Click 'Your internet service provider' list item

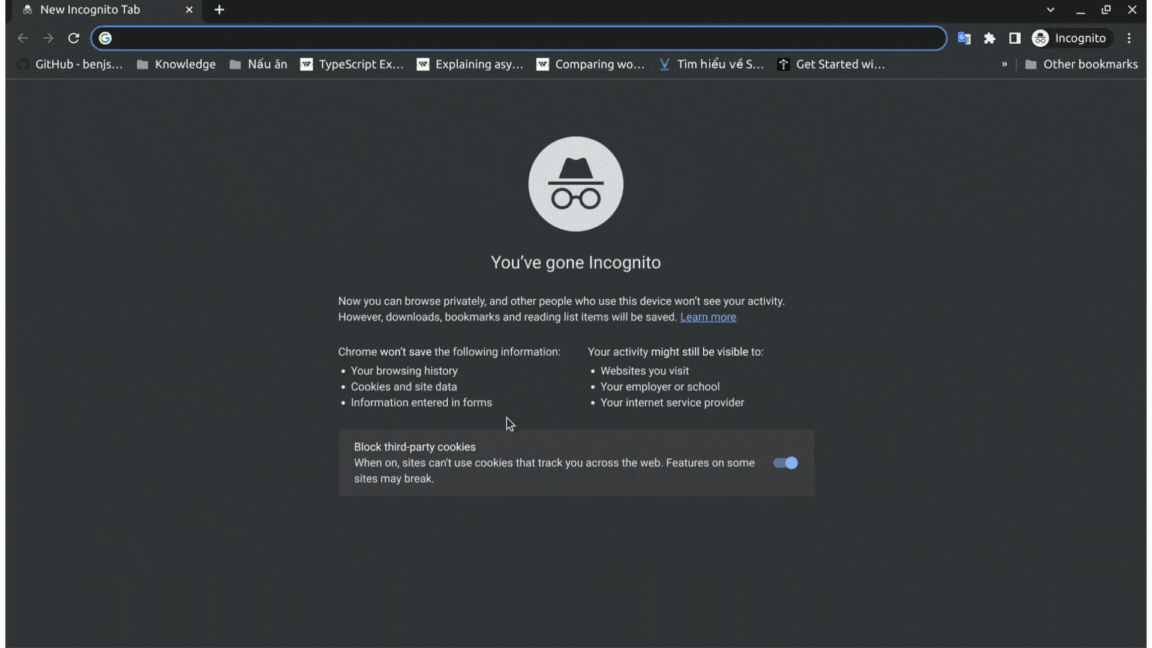coord(672,403)
